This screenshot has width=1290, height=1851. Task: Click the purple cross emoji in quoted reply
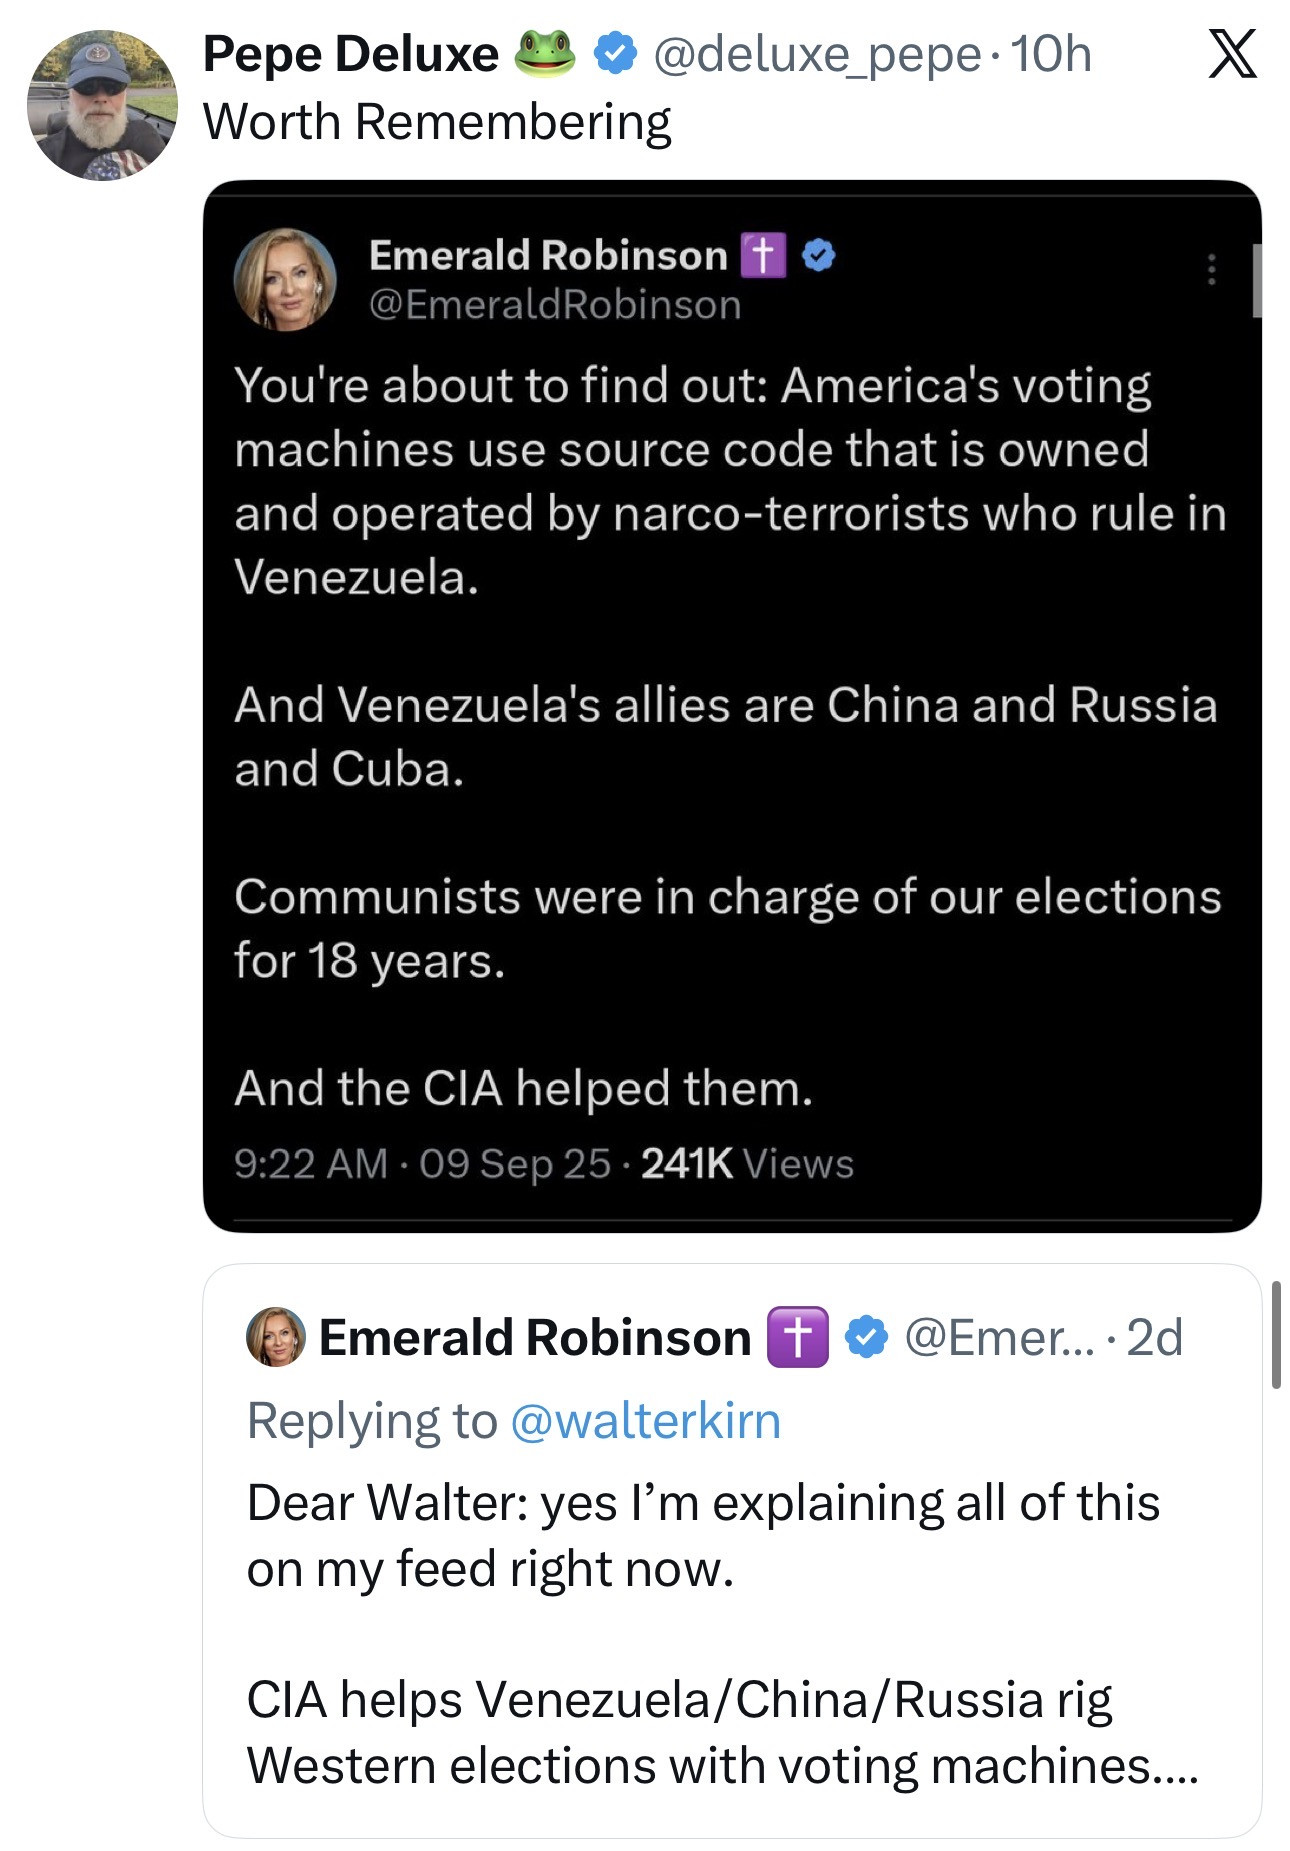coord(797,1337)
